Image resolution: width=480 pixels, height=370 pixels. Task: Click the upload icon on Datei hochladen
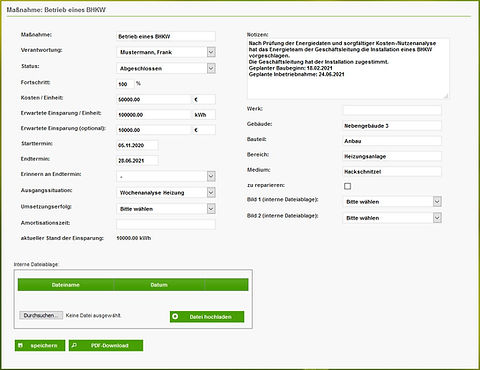(175, 316)
